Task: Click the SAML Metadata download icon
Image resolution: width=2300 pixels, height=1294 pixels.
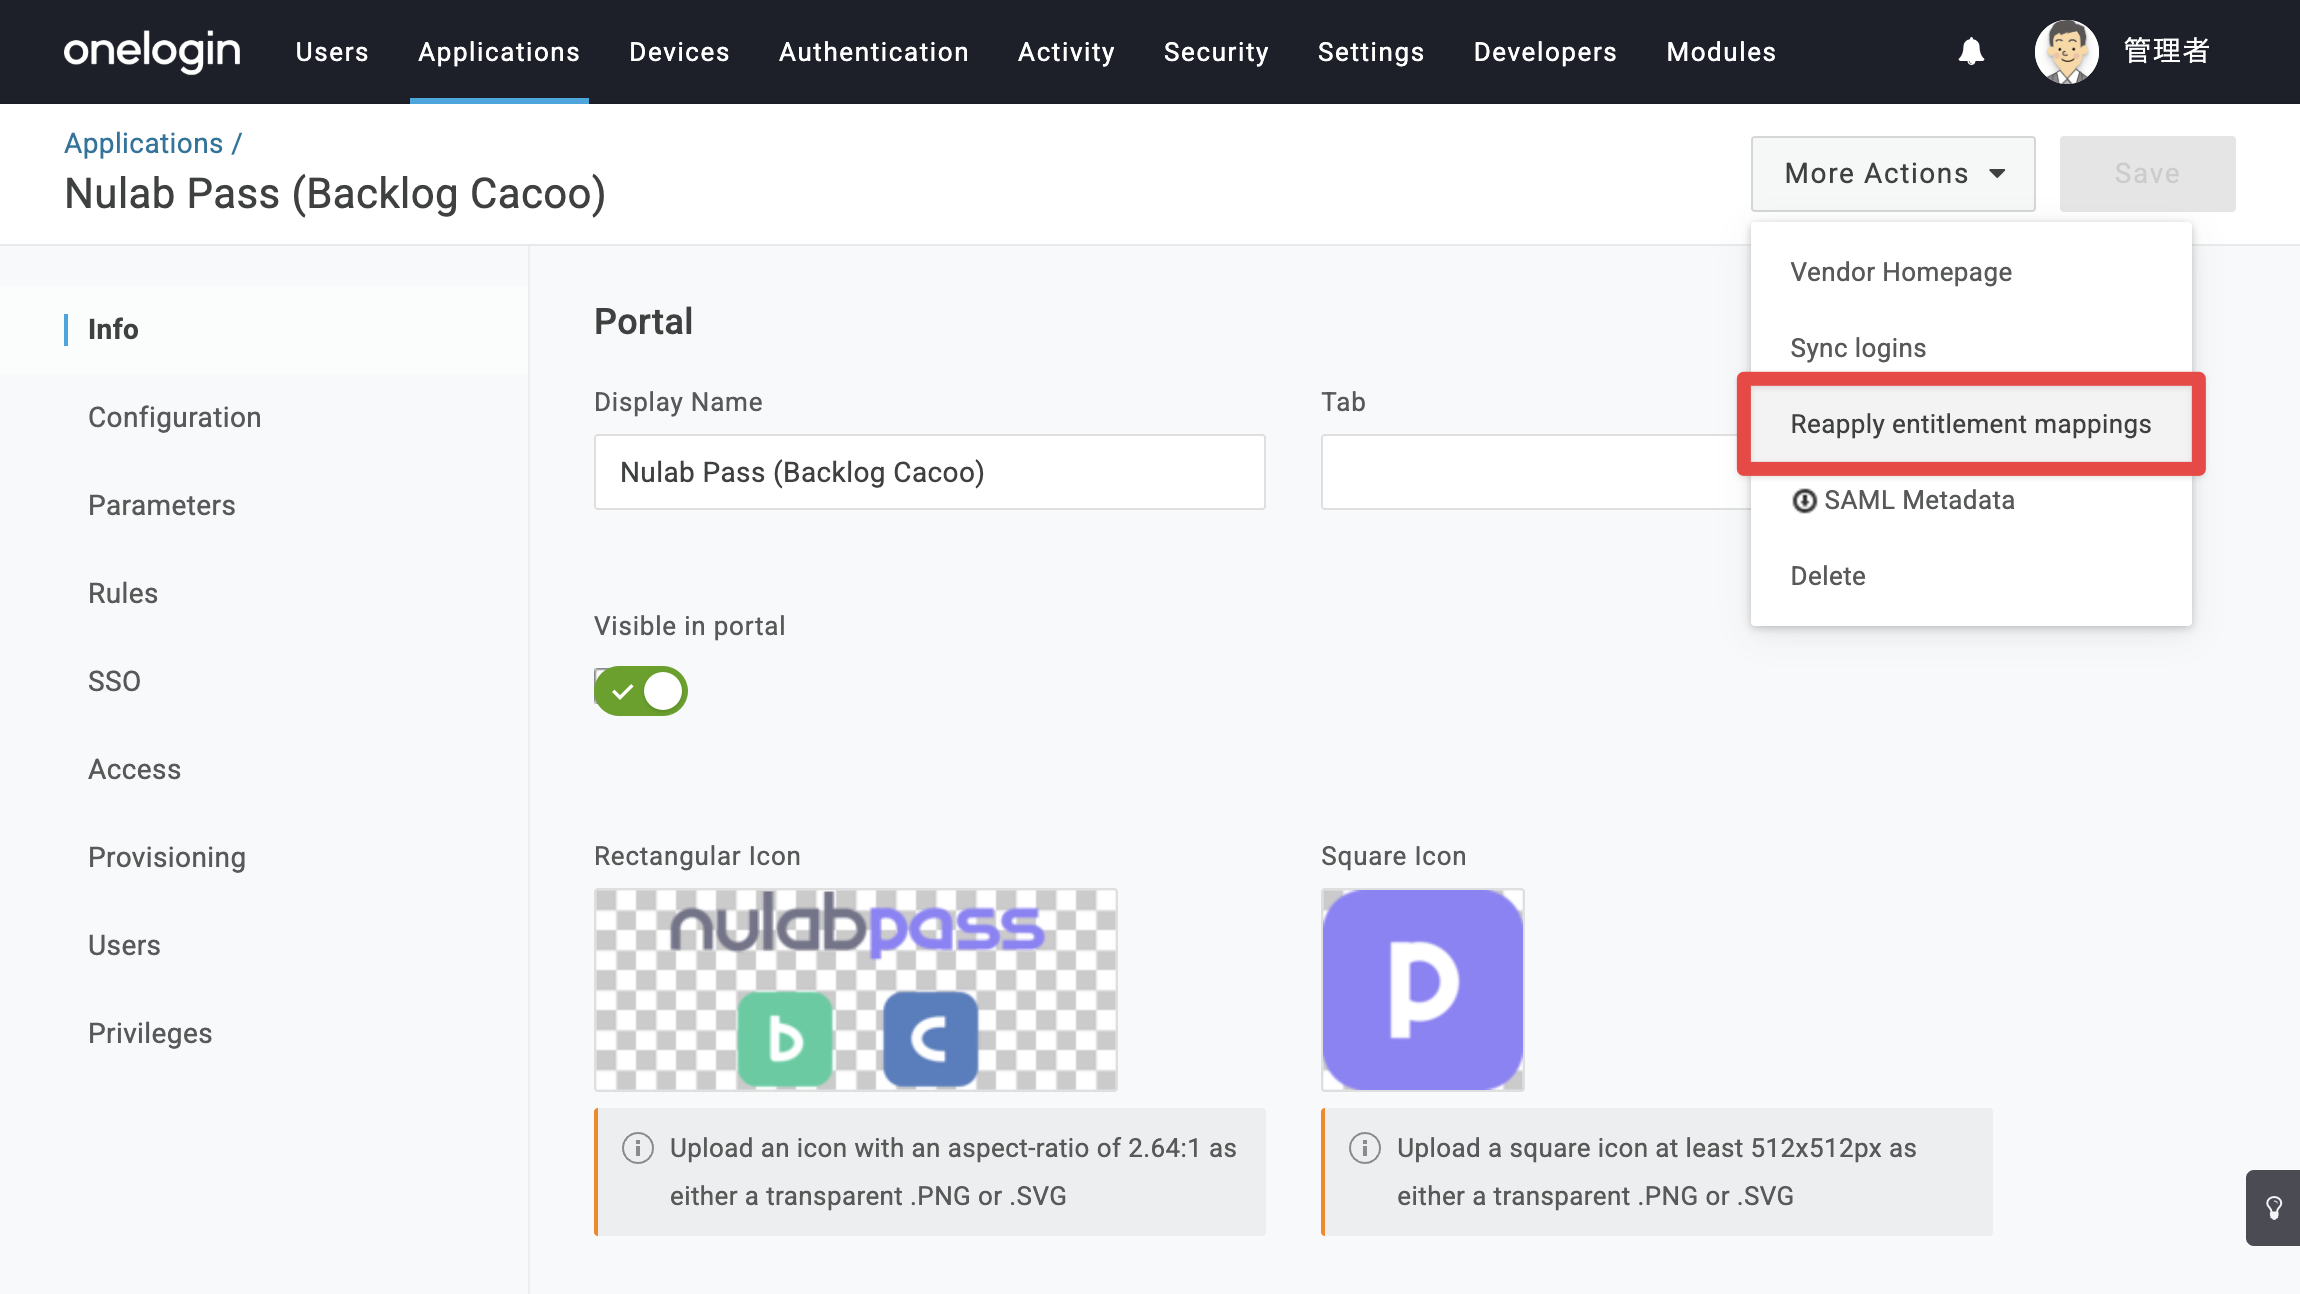Action: click(x=1804, y=501)
